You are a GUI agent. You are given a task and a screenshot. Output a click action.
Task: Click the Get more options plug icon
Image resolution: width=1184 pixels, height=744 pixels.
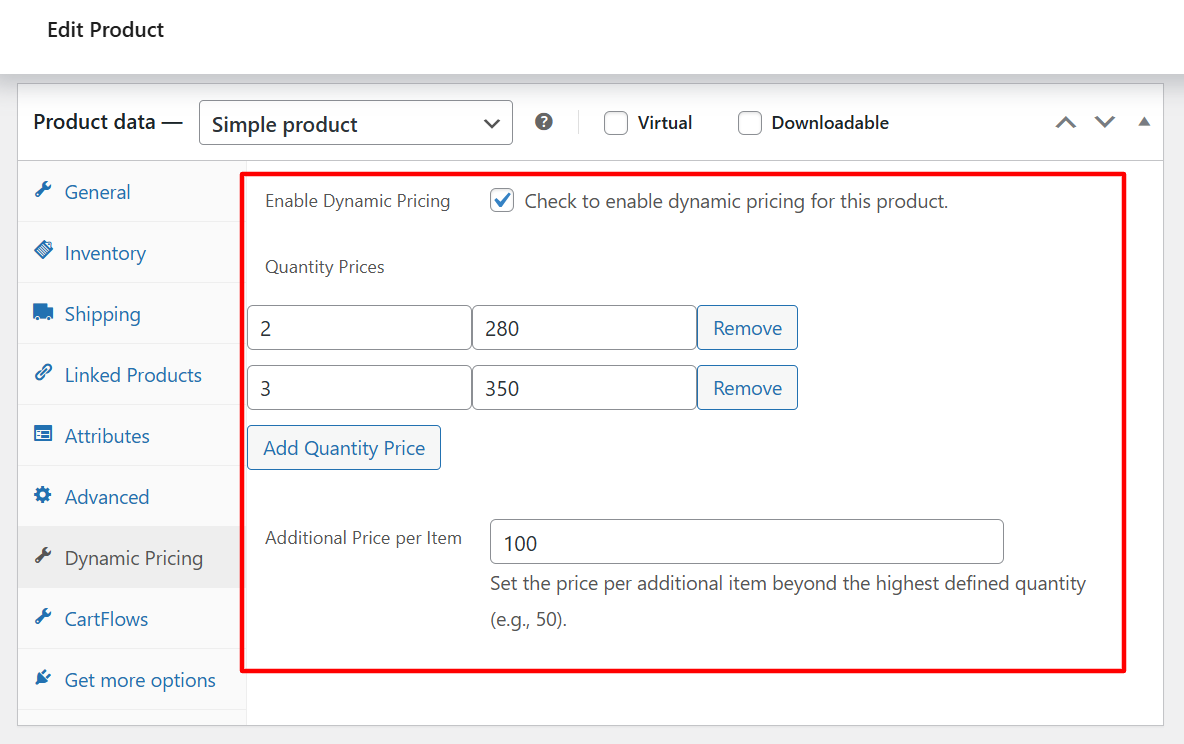coord(43,678)
